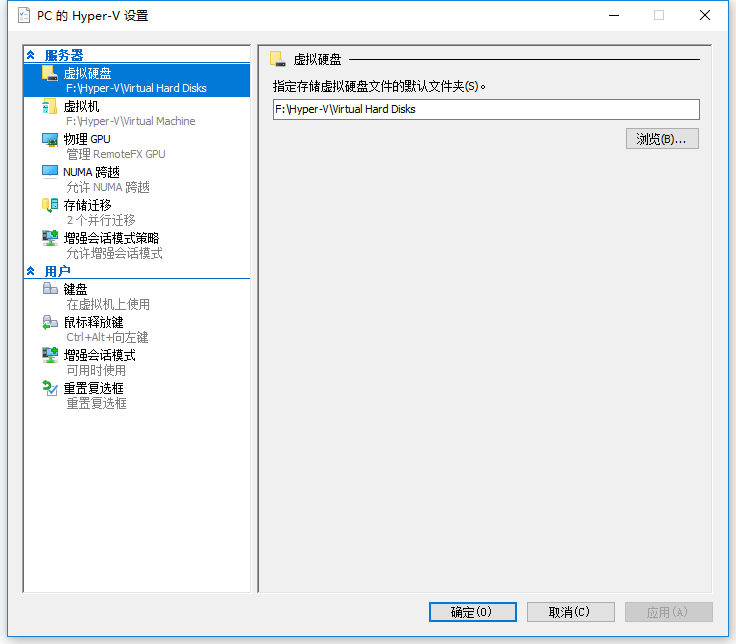Viewport: 736px width, 644px height.
Task: Click the disabled 应用(A) button
Action: [668, 612]
